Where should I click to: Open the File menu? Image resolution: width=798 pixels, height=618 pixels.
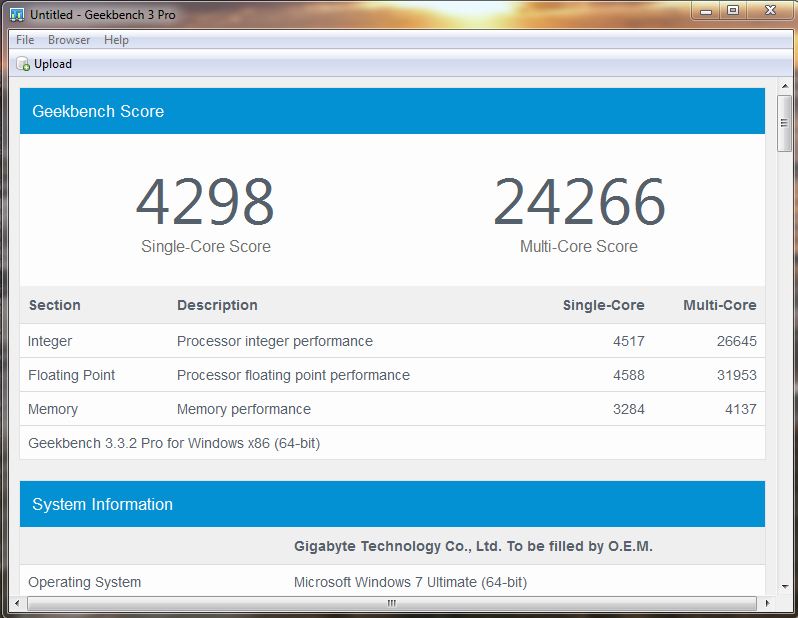pos(25,40)
